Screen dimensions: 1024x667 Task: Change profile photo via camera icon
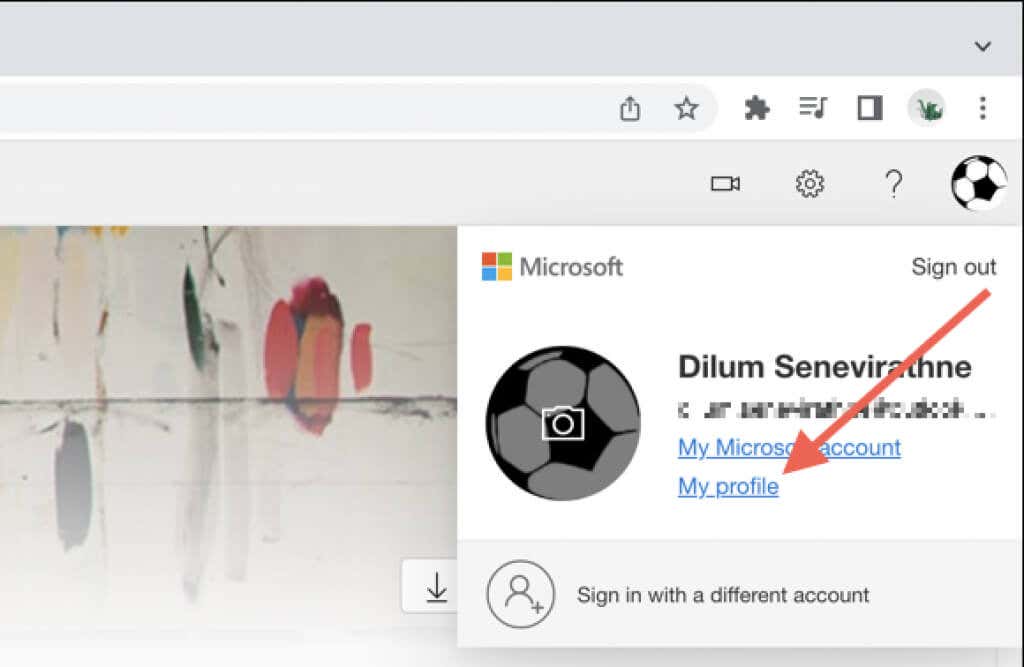563,423
